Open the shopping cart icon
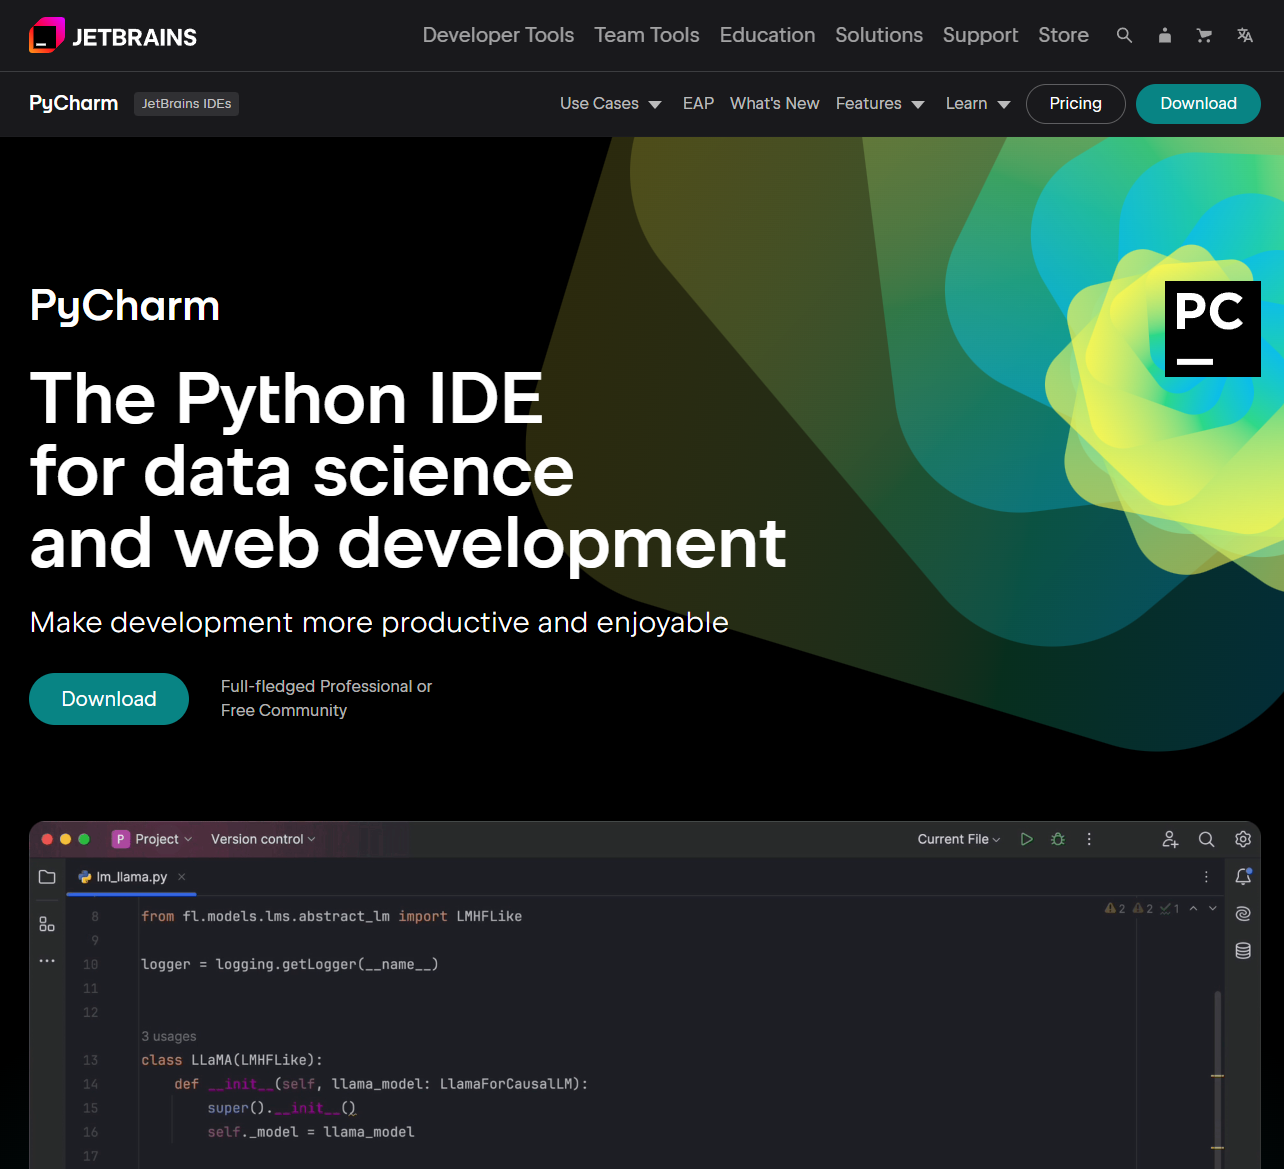 [1204, 35]
